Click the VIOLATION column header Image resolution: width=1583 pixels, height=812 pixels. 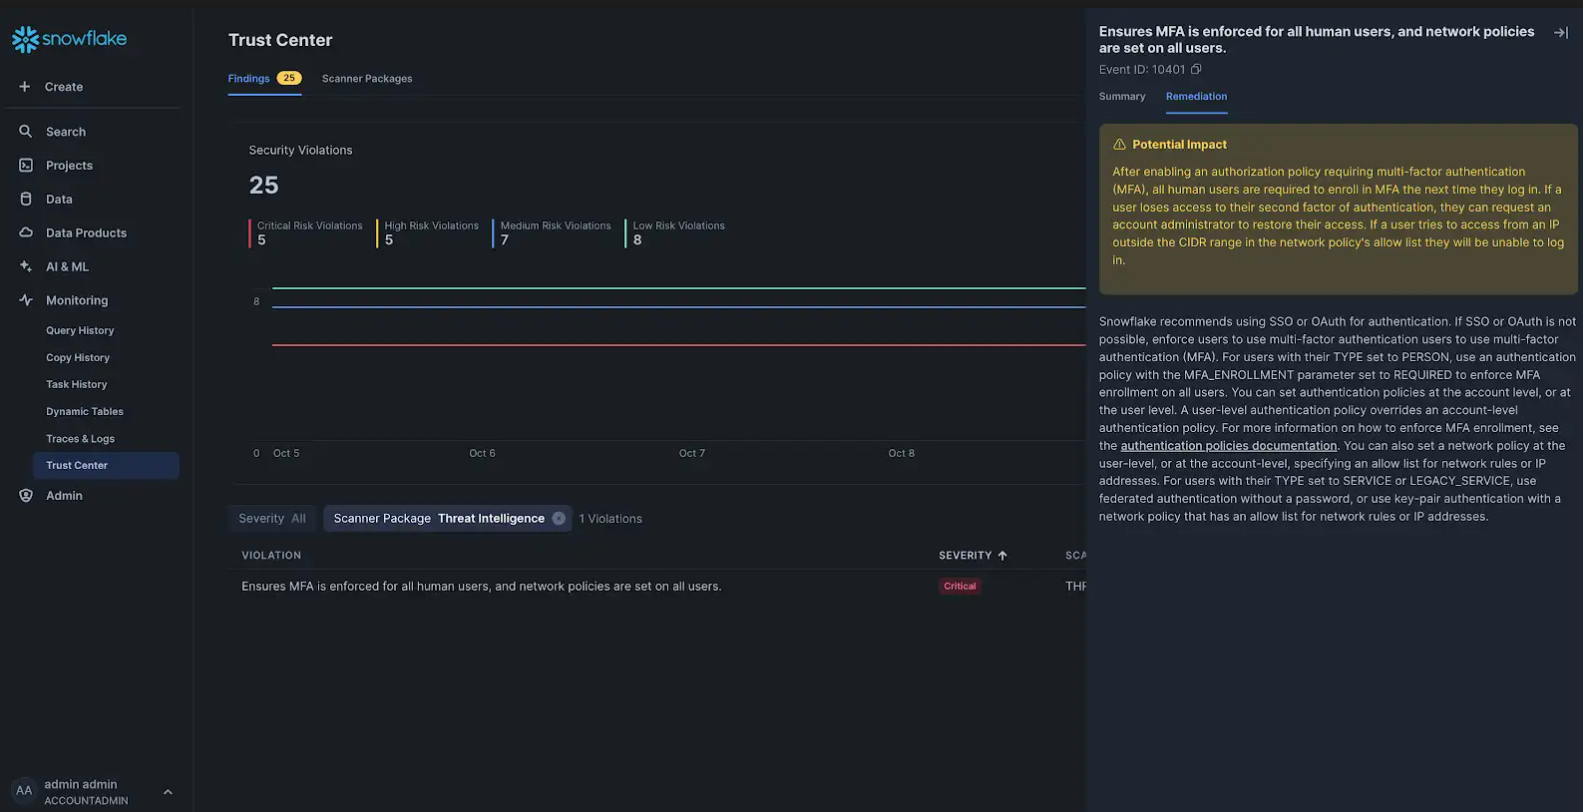pyautogui.click(x=271, y=555)
